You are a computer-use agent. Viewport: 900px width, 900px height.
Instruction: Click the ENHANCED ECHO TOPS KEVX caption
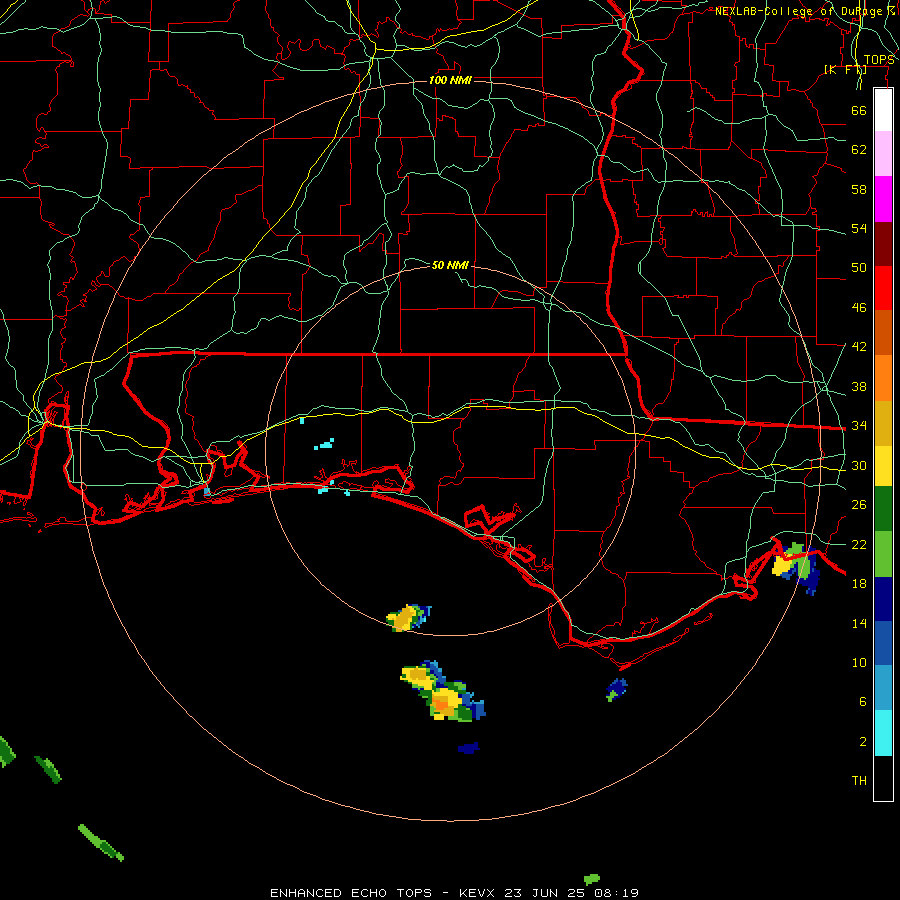(x=454, y=893)
